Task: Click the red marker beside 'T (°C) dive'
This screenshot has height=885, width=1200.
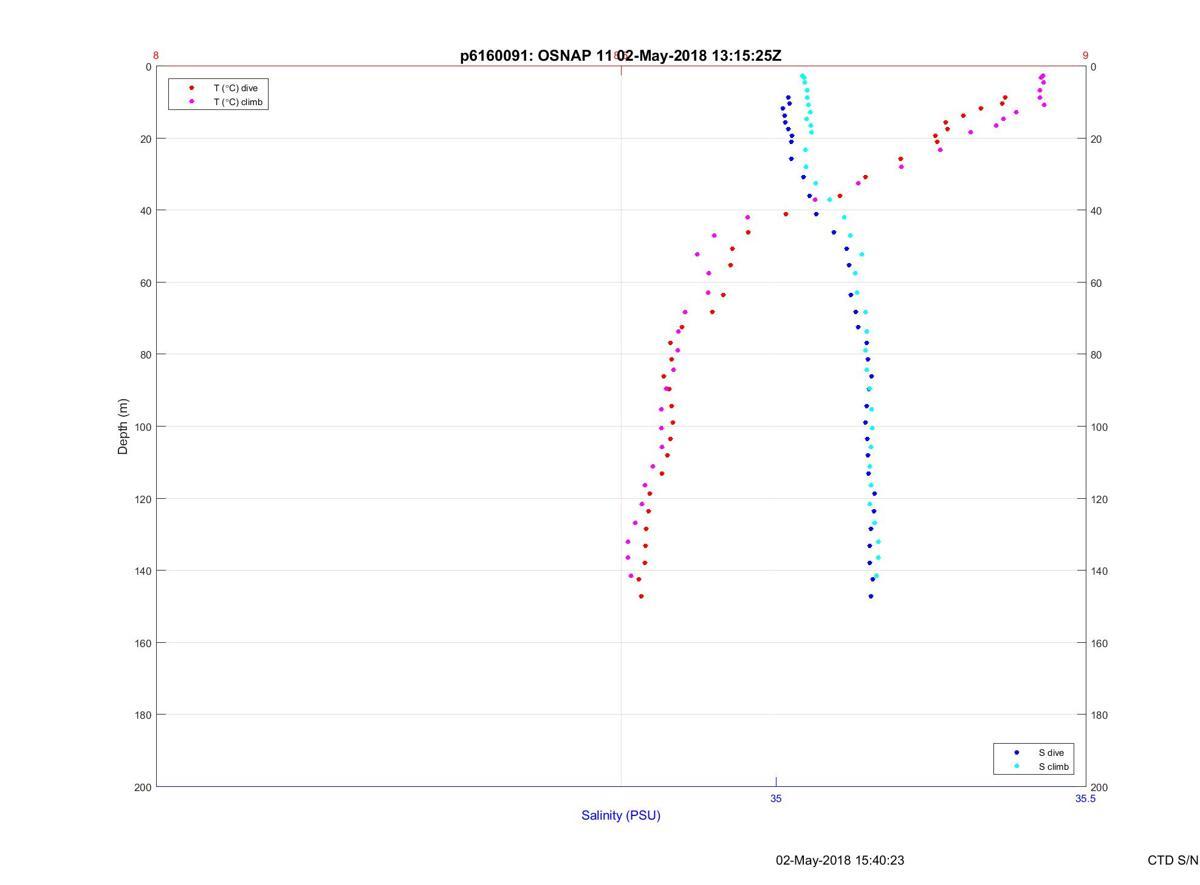Action: (191, 88)
